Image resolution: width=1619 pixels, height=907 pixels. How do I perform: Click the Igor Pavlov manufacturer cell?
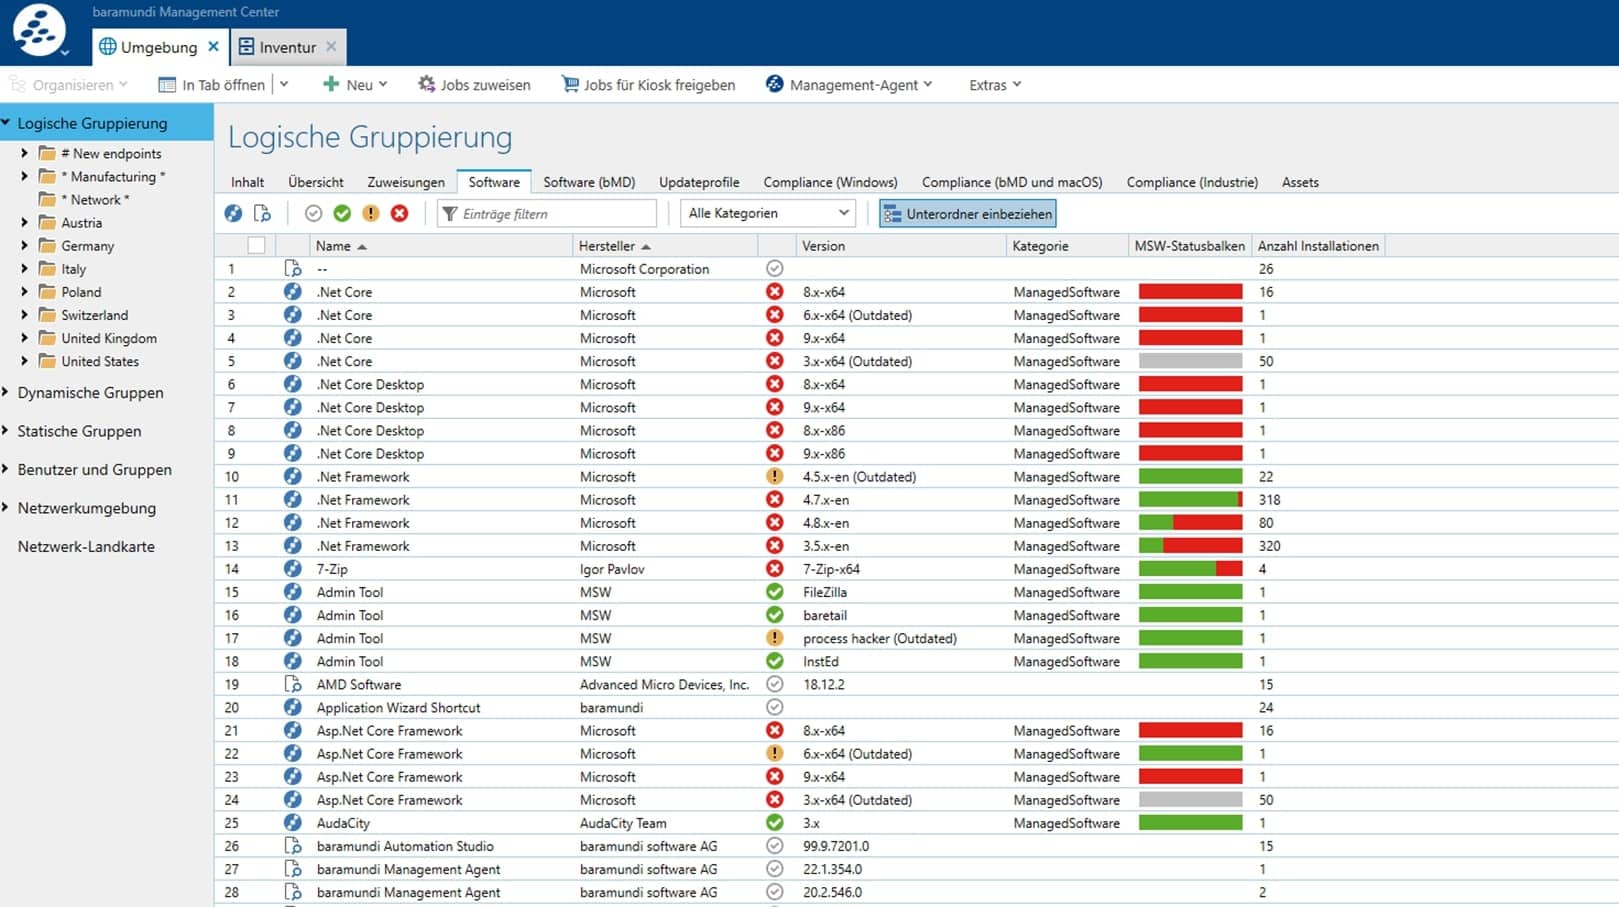612,569
